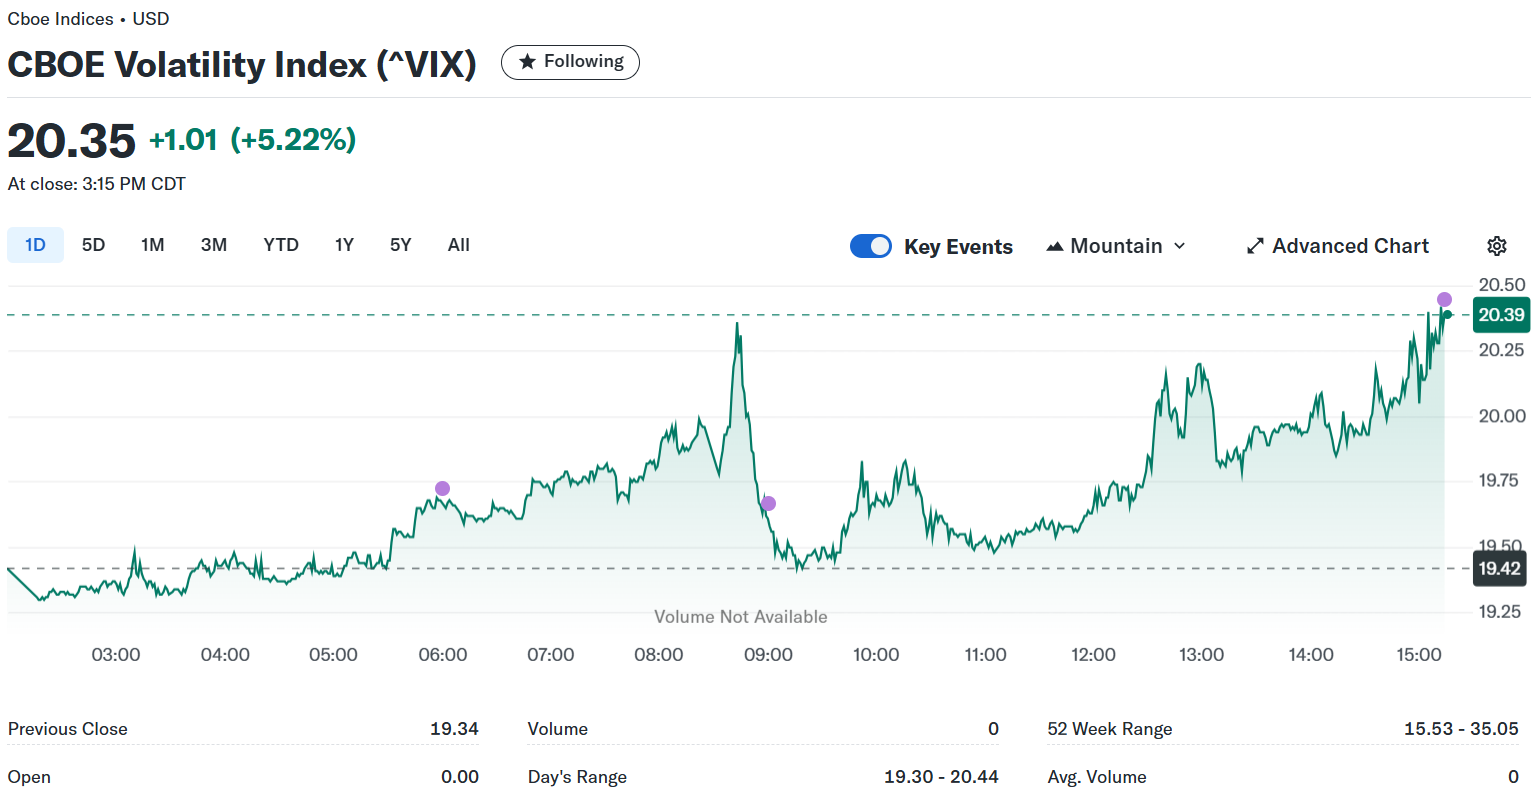This screenshot has width=1533, height=796.
Task: Click the Volume Not Available text
Action: (741, 617)
